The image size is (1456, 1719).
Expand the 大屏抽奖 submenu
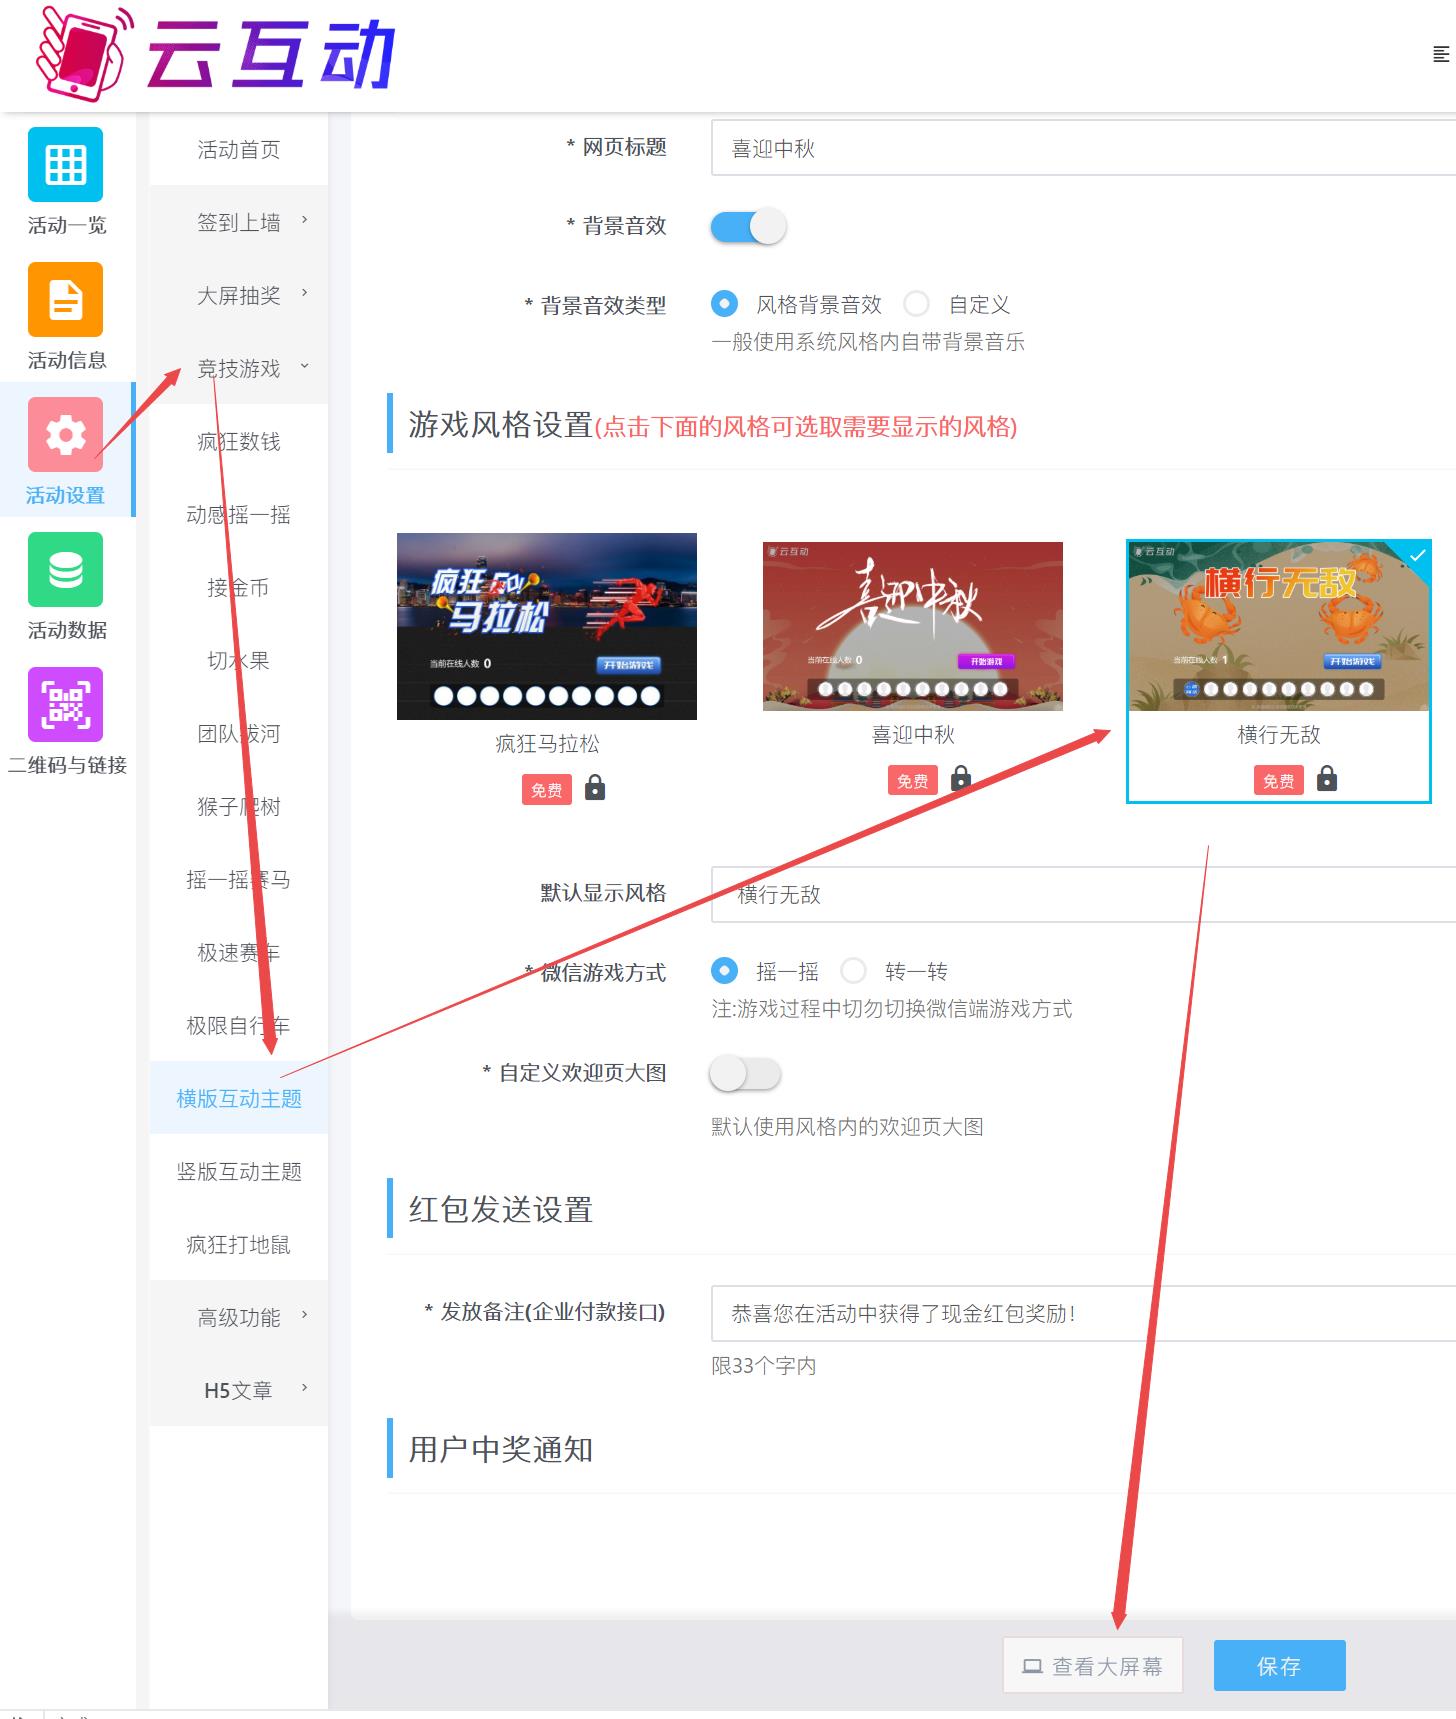click(x=239, y=296)
